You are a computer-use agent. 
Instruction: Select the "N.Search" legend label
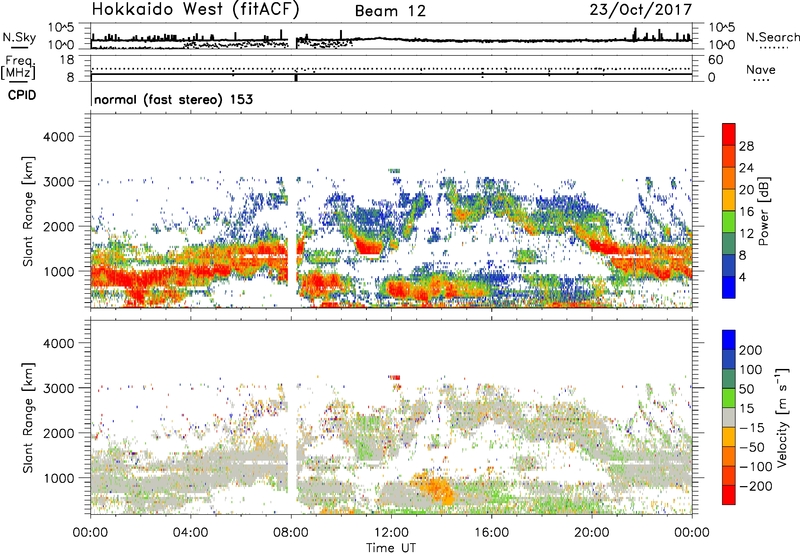click(x=773, y=37)
